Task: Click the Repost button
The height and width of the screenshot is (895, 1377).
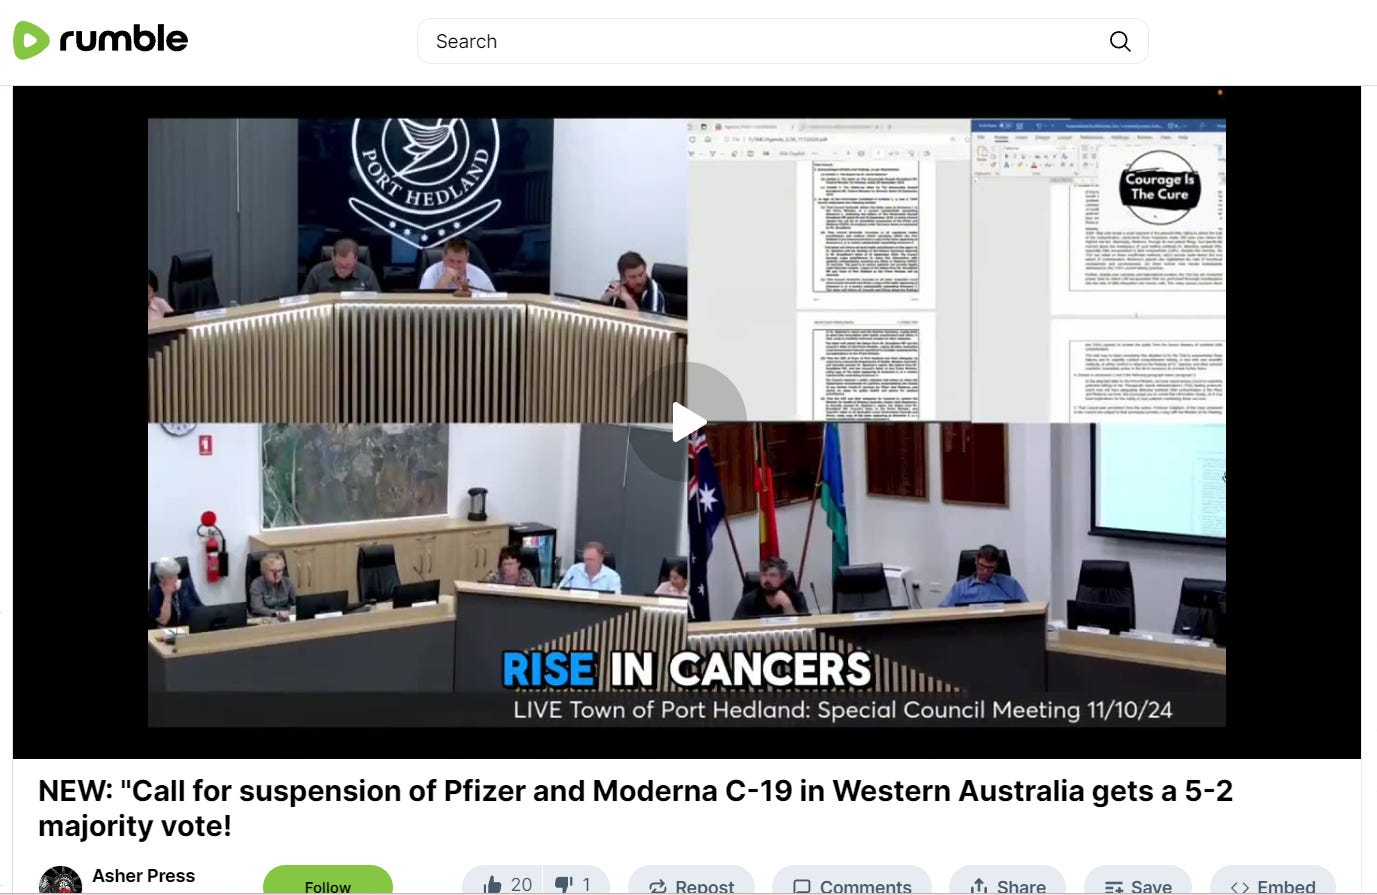Action: pyautogui.click(x=691, y=882)
